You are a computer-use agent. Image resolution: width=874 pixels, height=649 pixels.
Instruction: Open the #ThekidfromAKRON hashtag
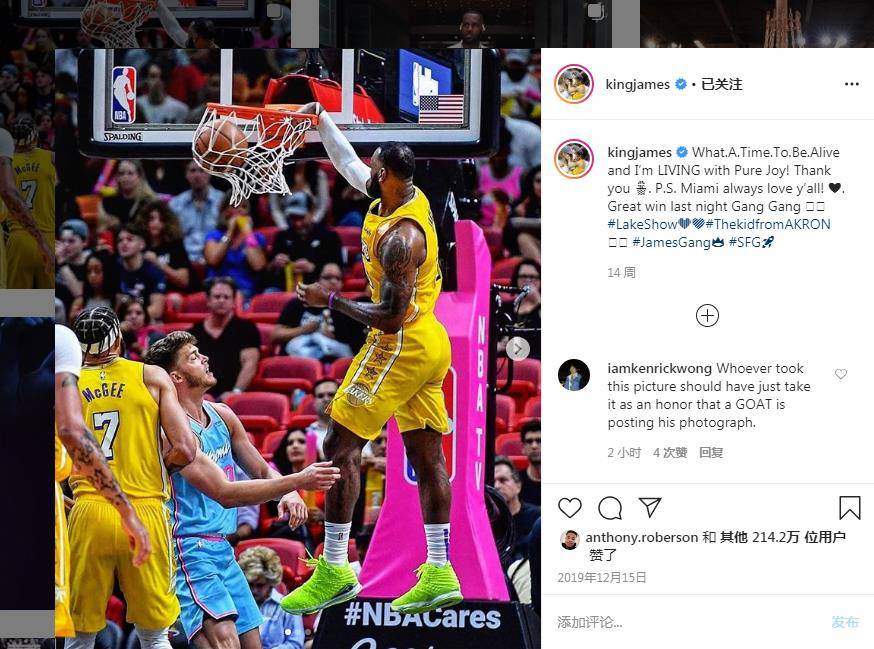[768, 224]
